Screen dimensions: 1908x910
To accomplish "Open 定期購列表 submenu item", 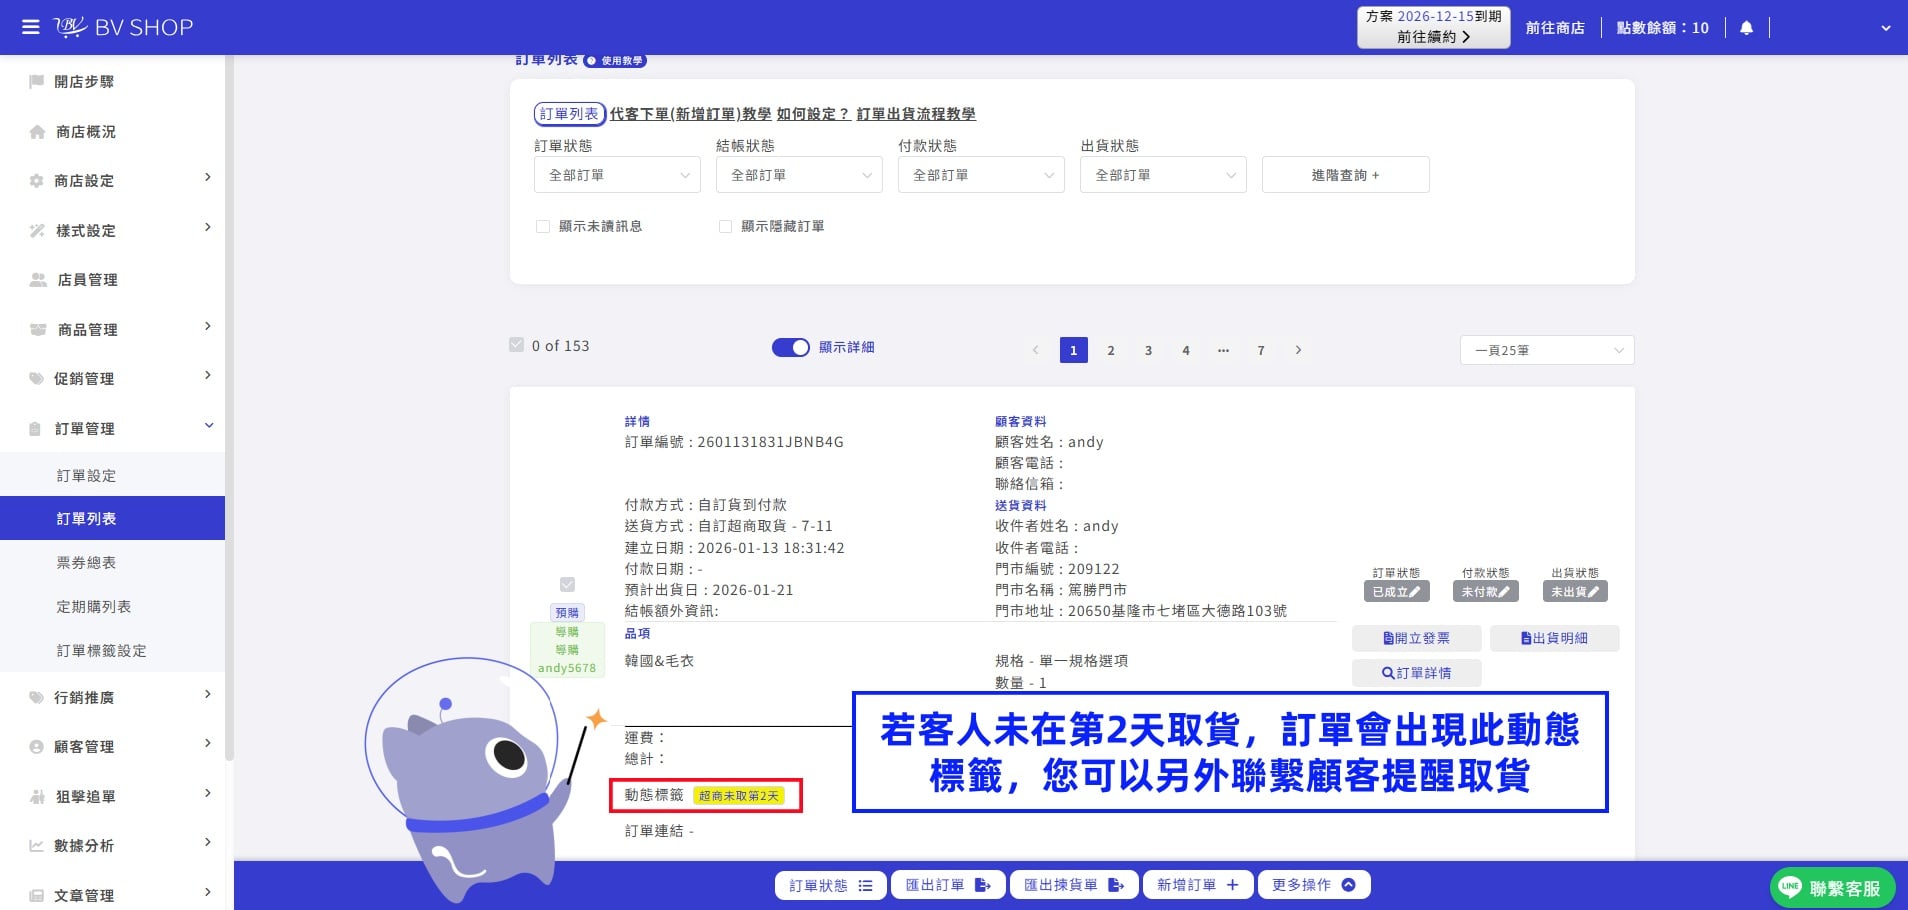I will tap(112, 606).
